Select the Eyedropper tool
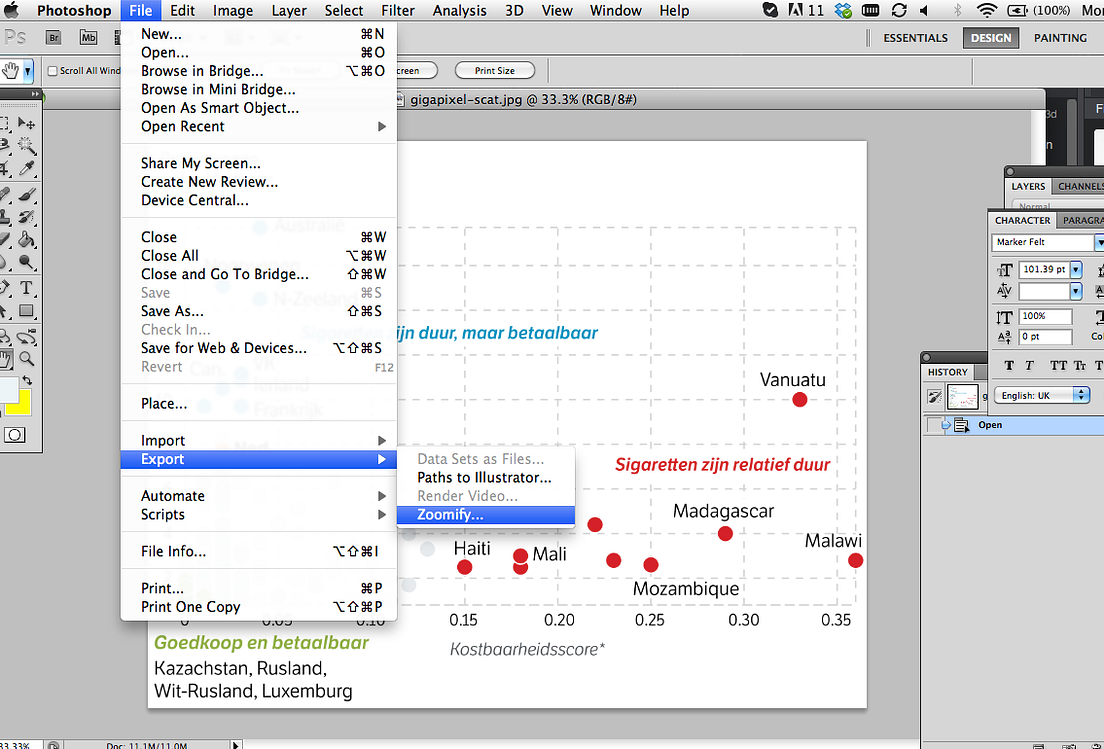 (27, 168)
